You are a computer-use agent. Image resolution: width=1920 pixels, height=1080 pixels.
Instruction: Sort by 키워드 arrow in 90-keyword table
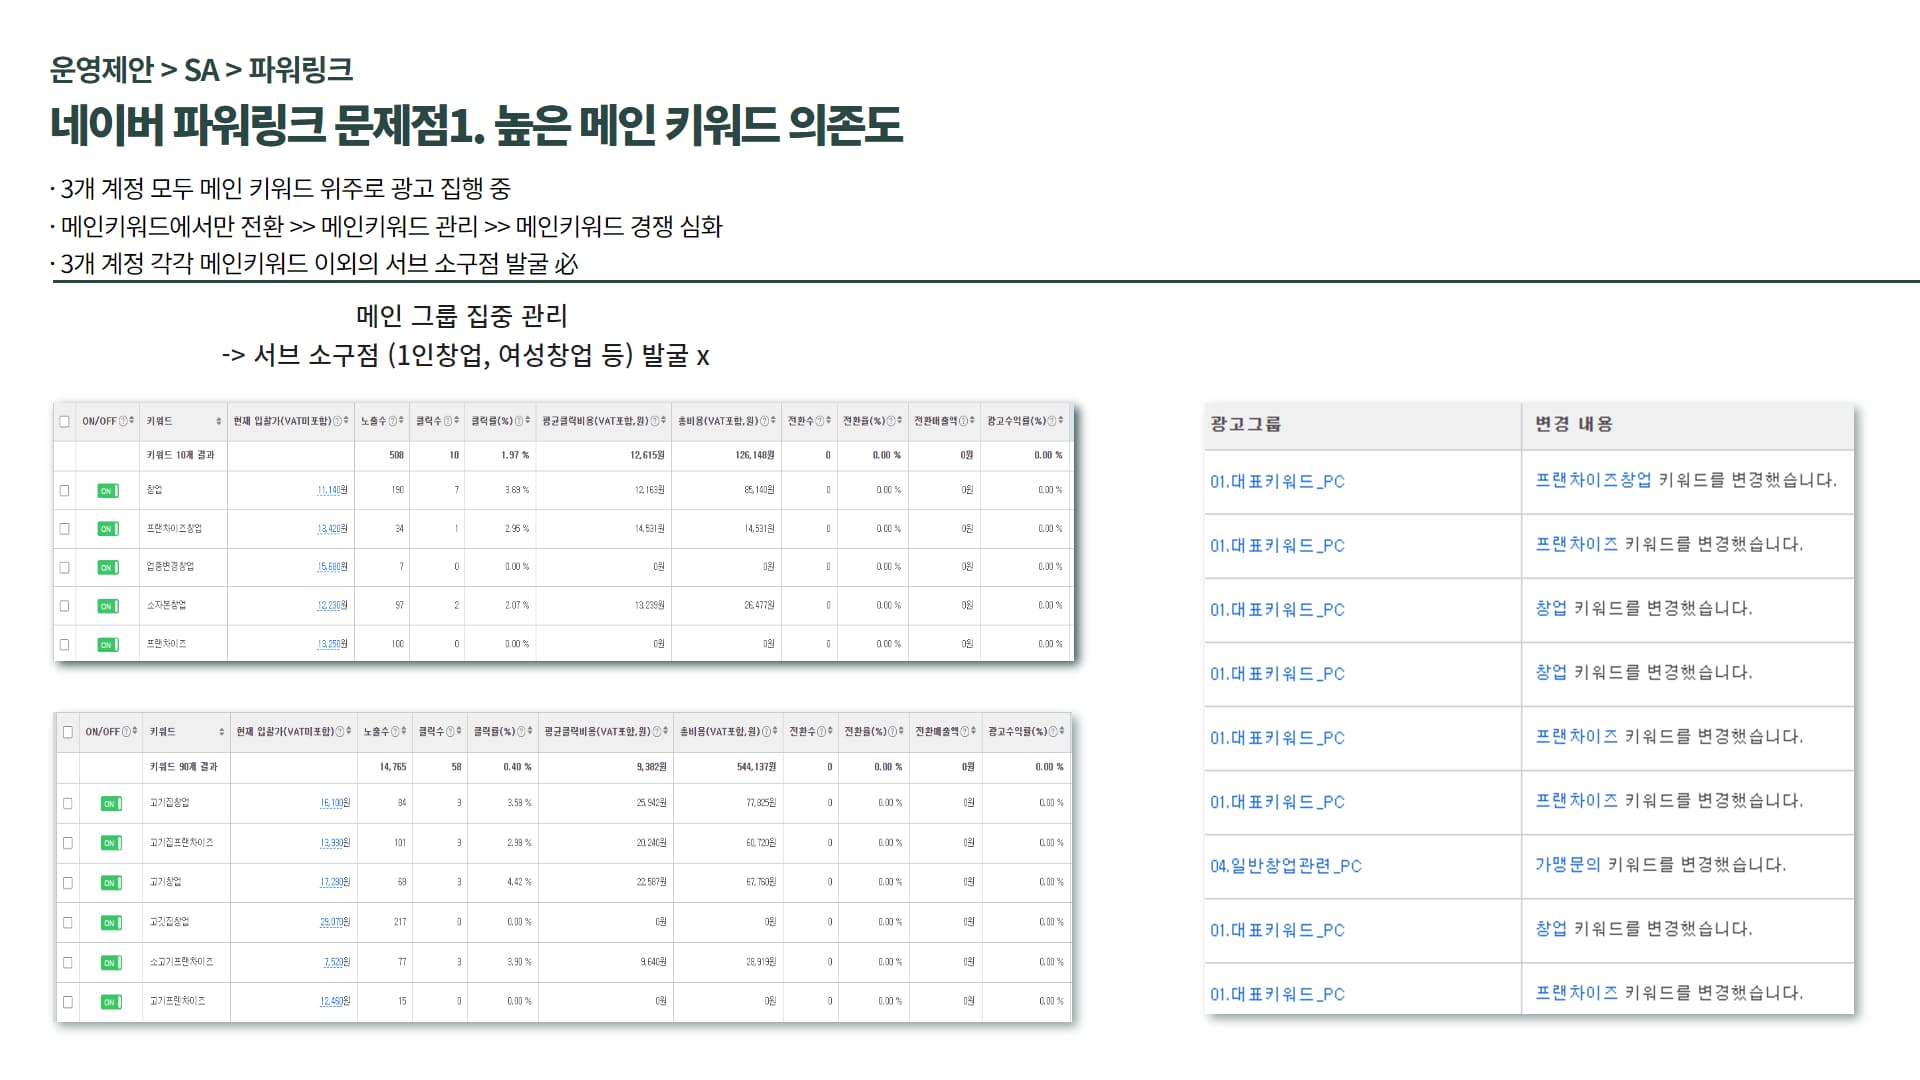click(x=222, y=732)
